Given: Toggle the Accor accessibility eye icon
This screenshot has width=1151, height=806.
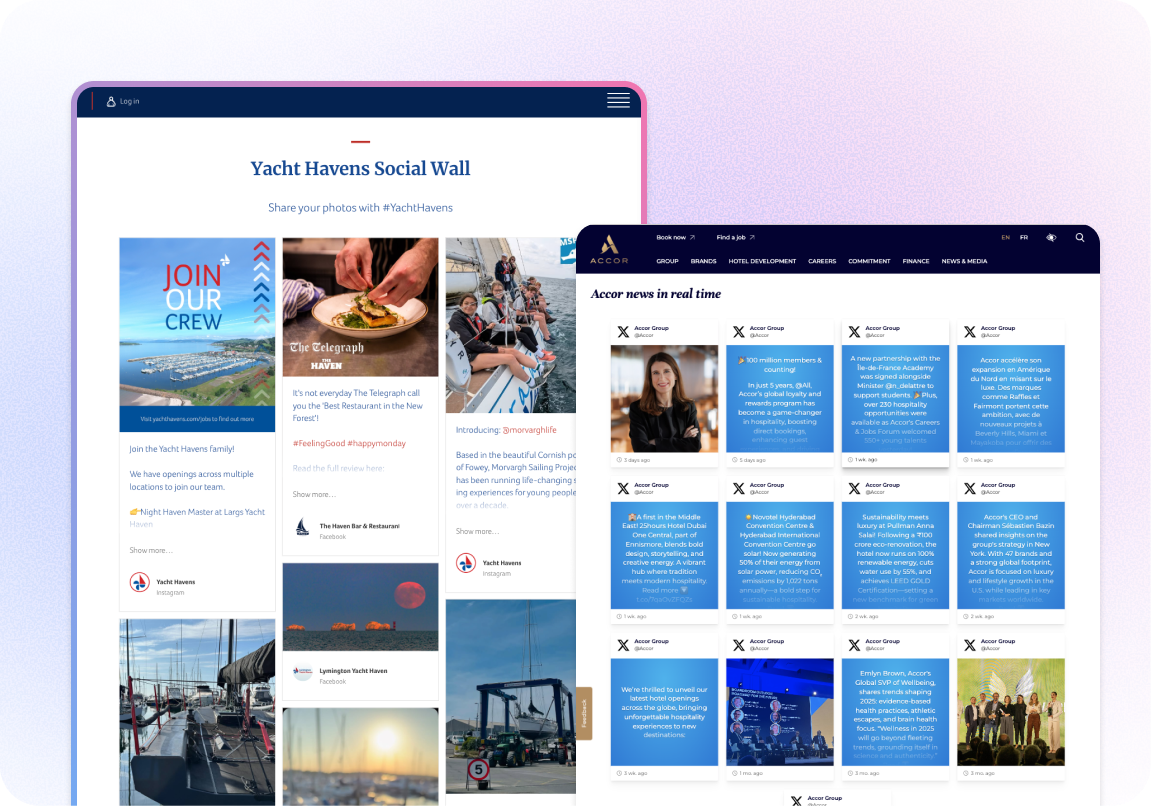Looking at the screenshot, I should (1051, 237).
